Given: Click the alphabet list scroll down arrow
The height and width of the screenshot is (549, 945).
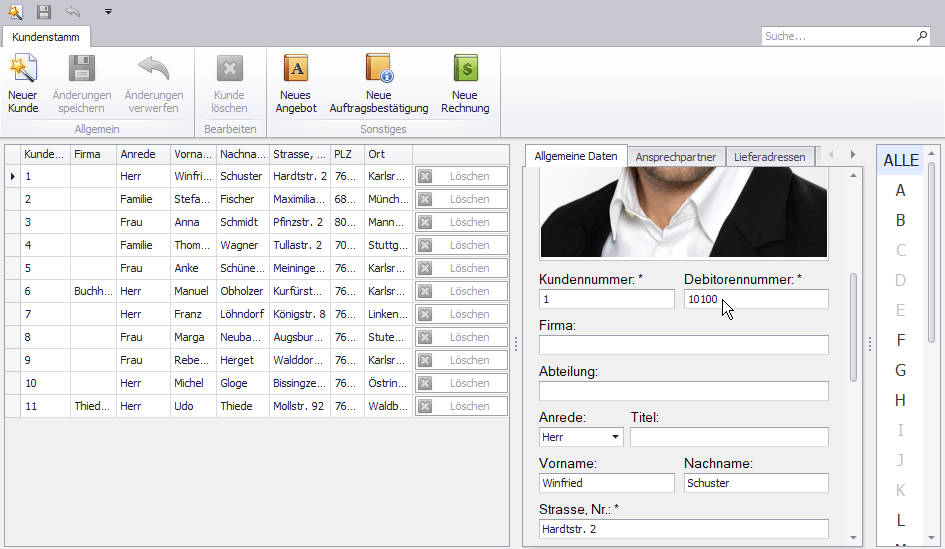Looking at the screenshot, I should coord(932,538).
